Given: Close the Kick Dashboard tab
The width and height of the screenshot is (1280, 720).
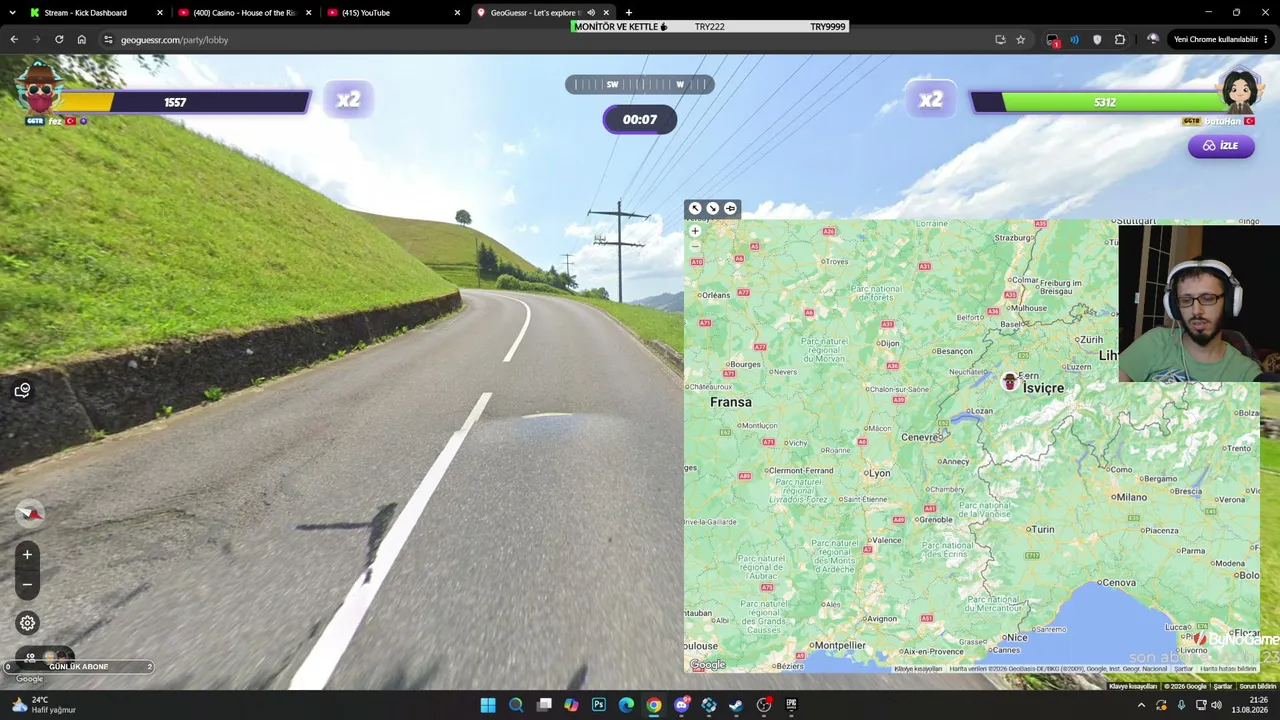Looking at the screenshot, I should click(159, 13).
